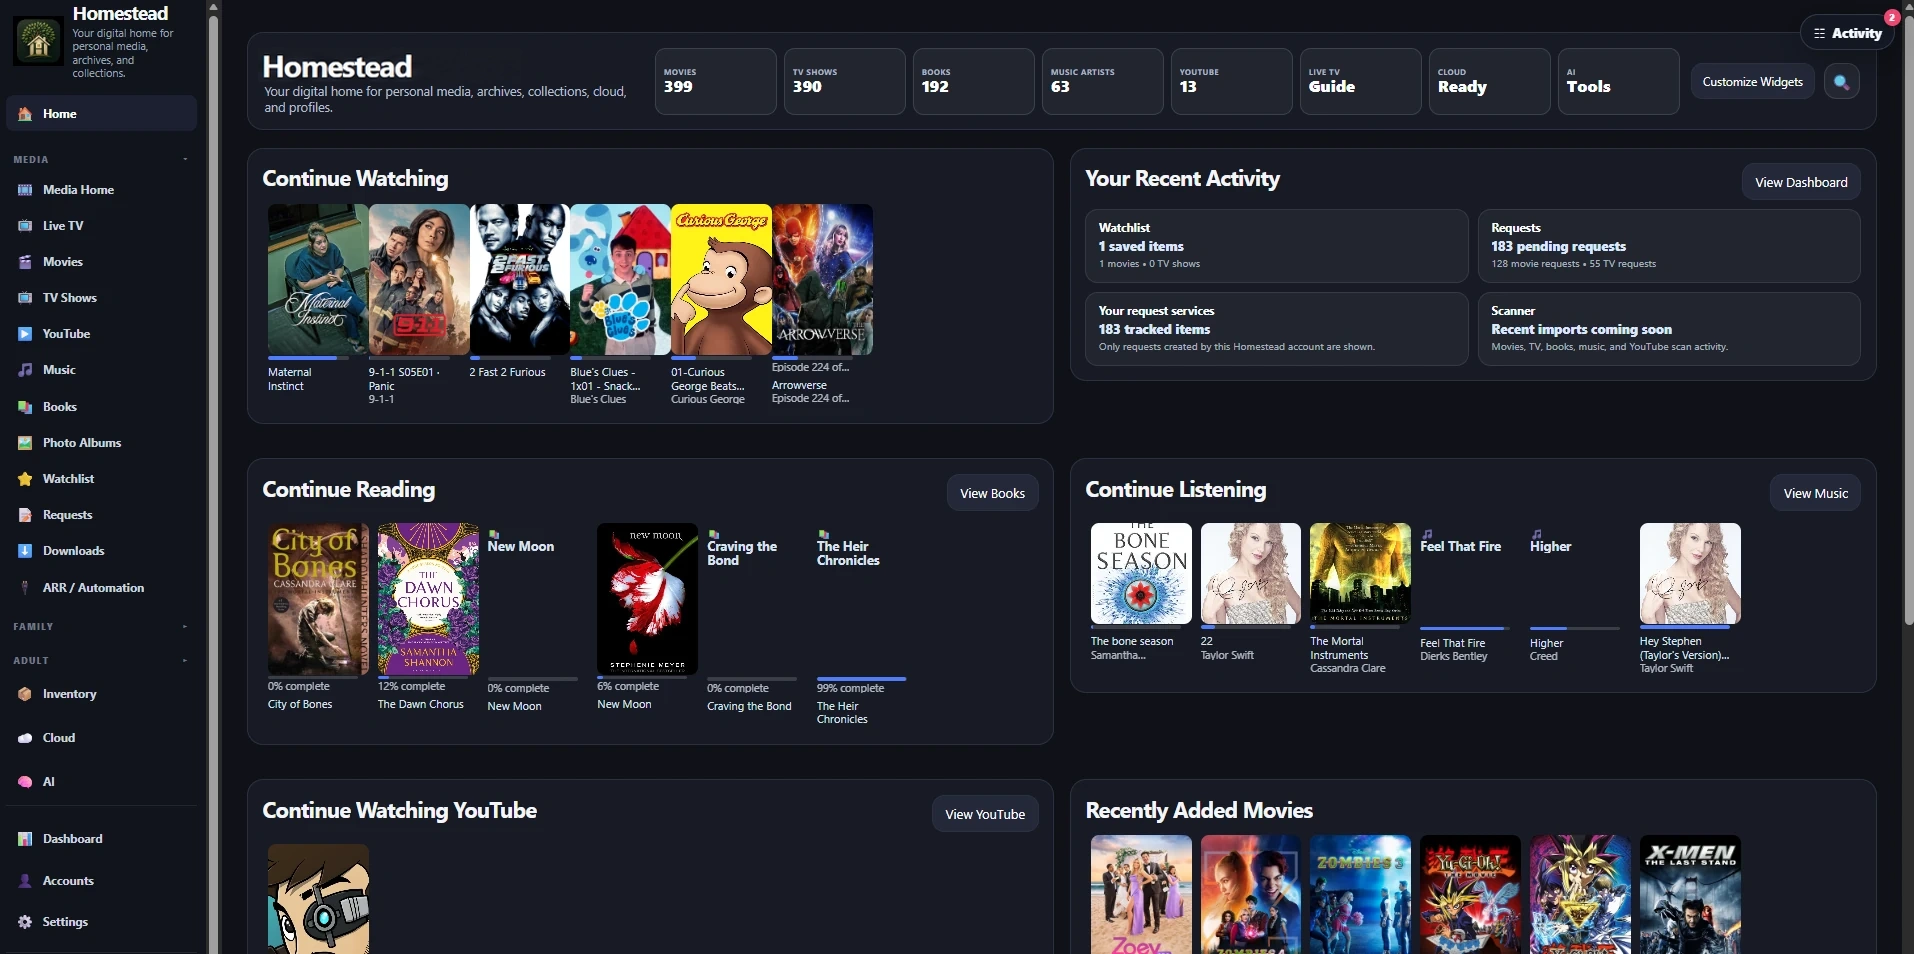Open the Settings gear icon
This screenshot has height=954, width=1914.
(25, 922)
